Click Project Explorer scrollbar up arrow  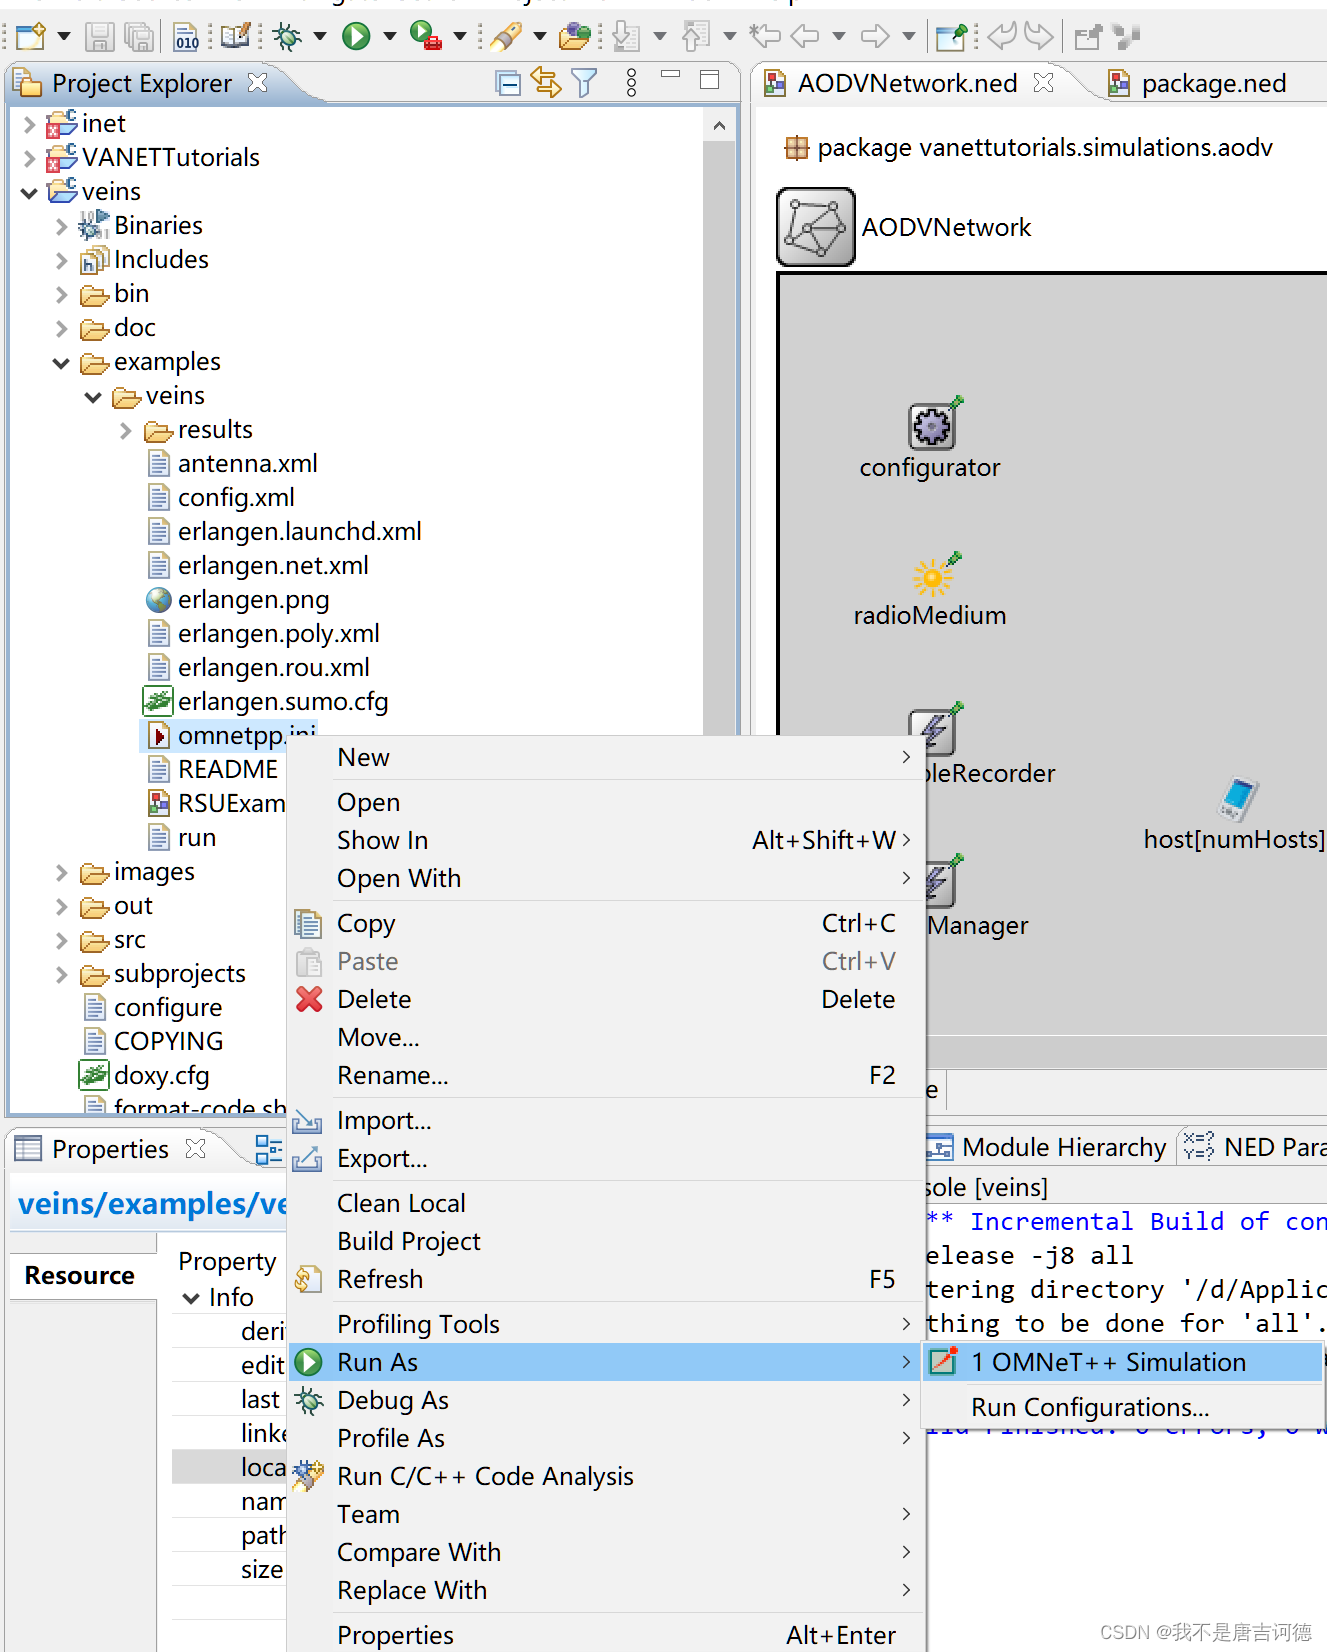[719, 126]
